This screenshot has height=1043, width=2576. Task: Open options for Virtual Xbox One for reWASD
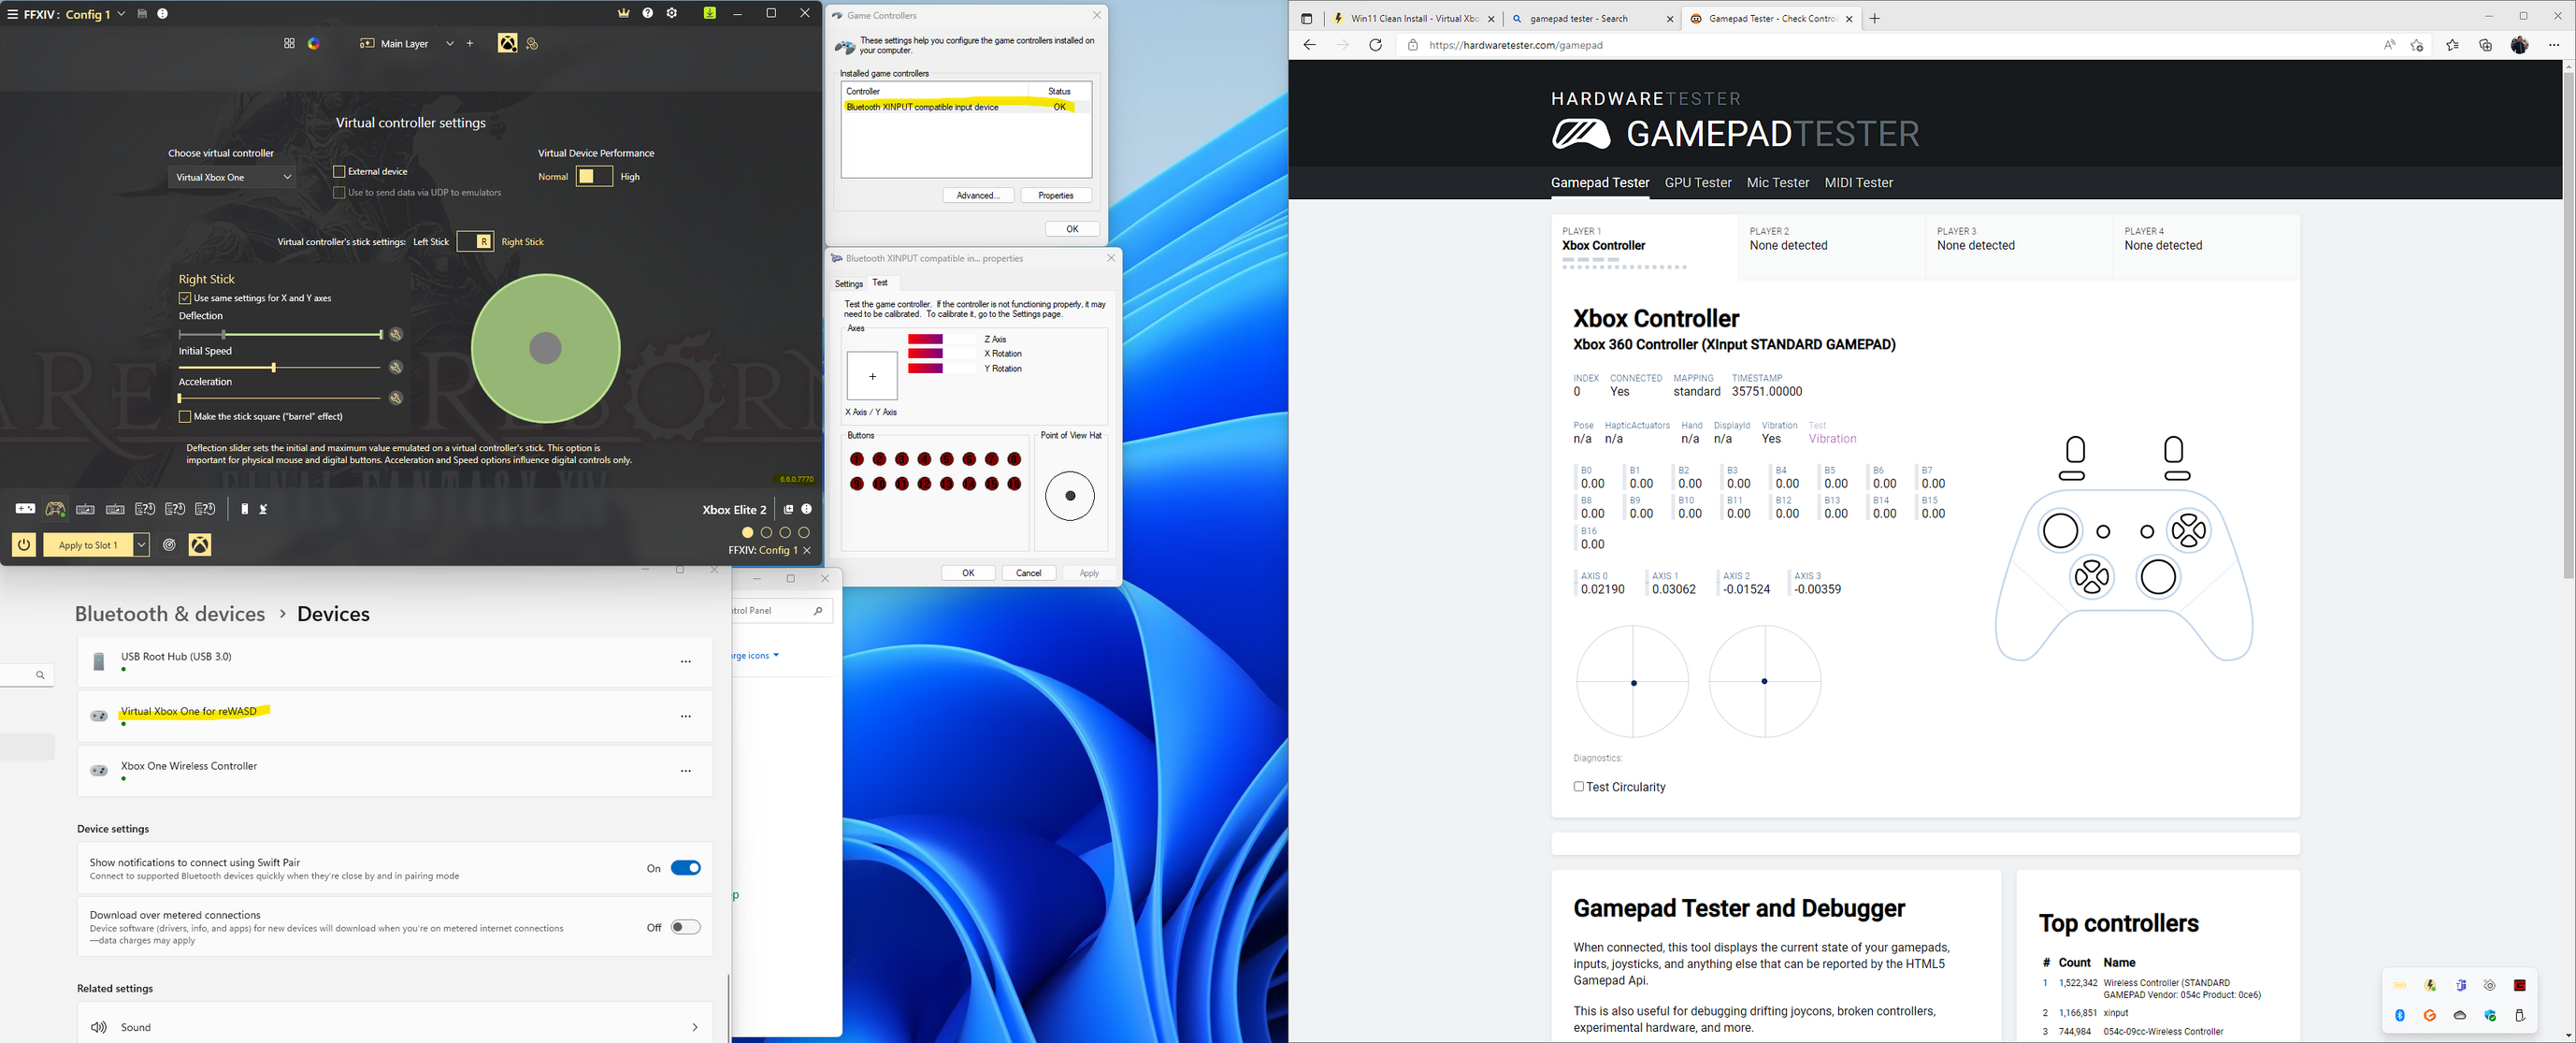point(686,716)
